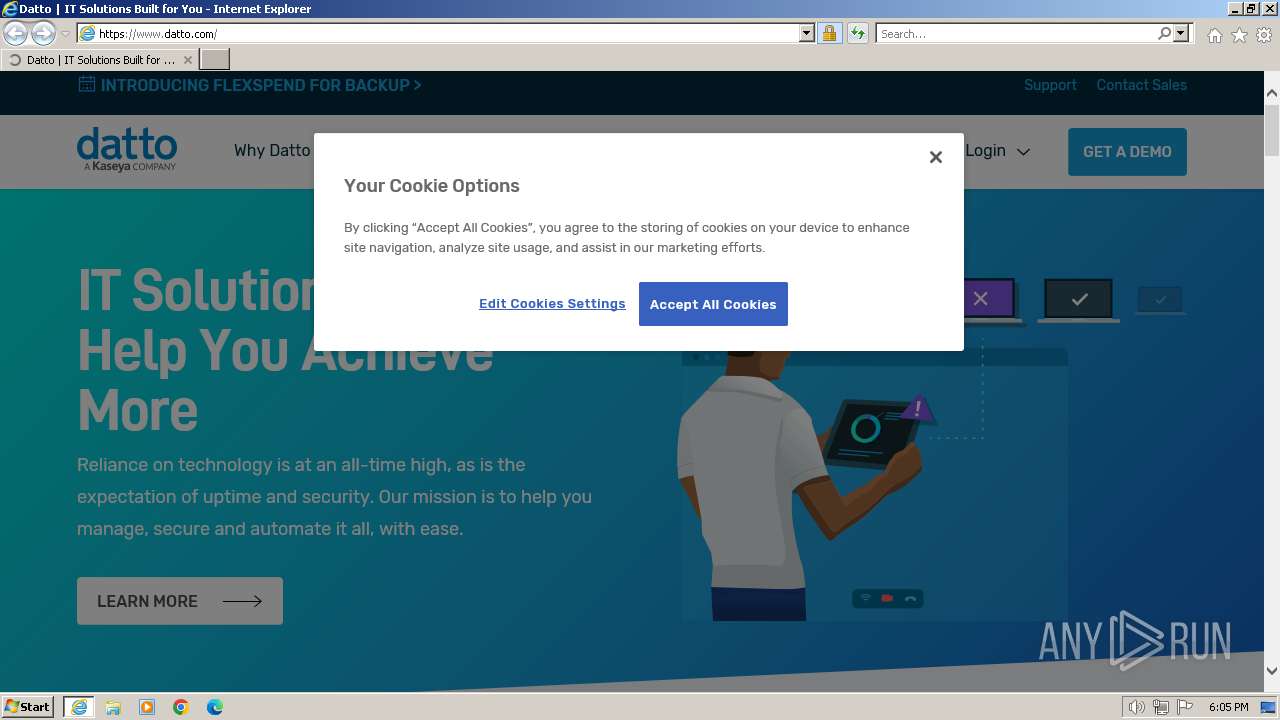
Task: Open the Home page icon
Action: (x=1214, y=35)
